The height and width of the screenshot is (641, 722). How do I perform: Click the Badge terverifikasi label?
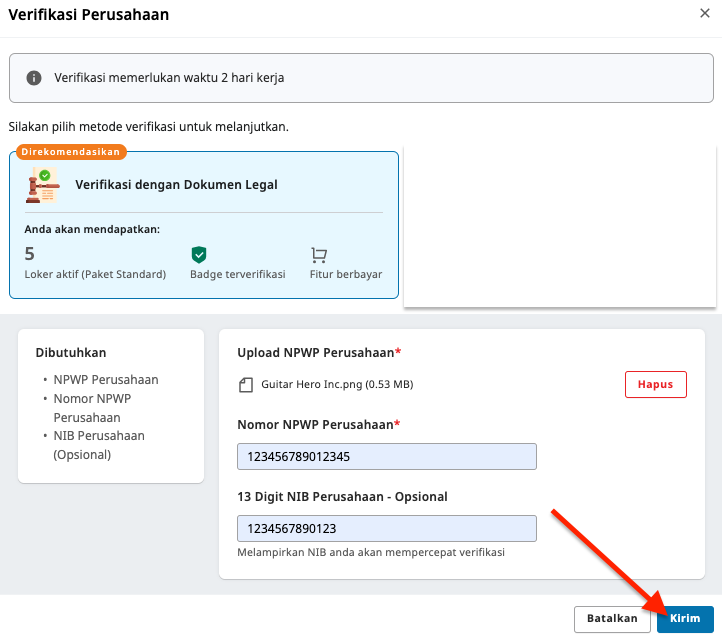238,274
